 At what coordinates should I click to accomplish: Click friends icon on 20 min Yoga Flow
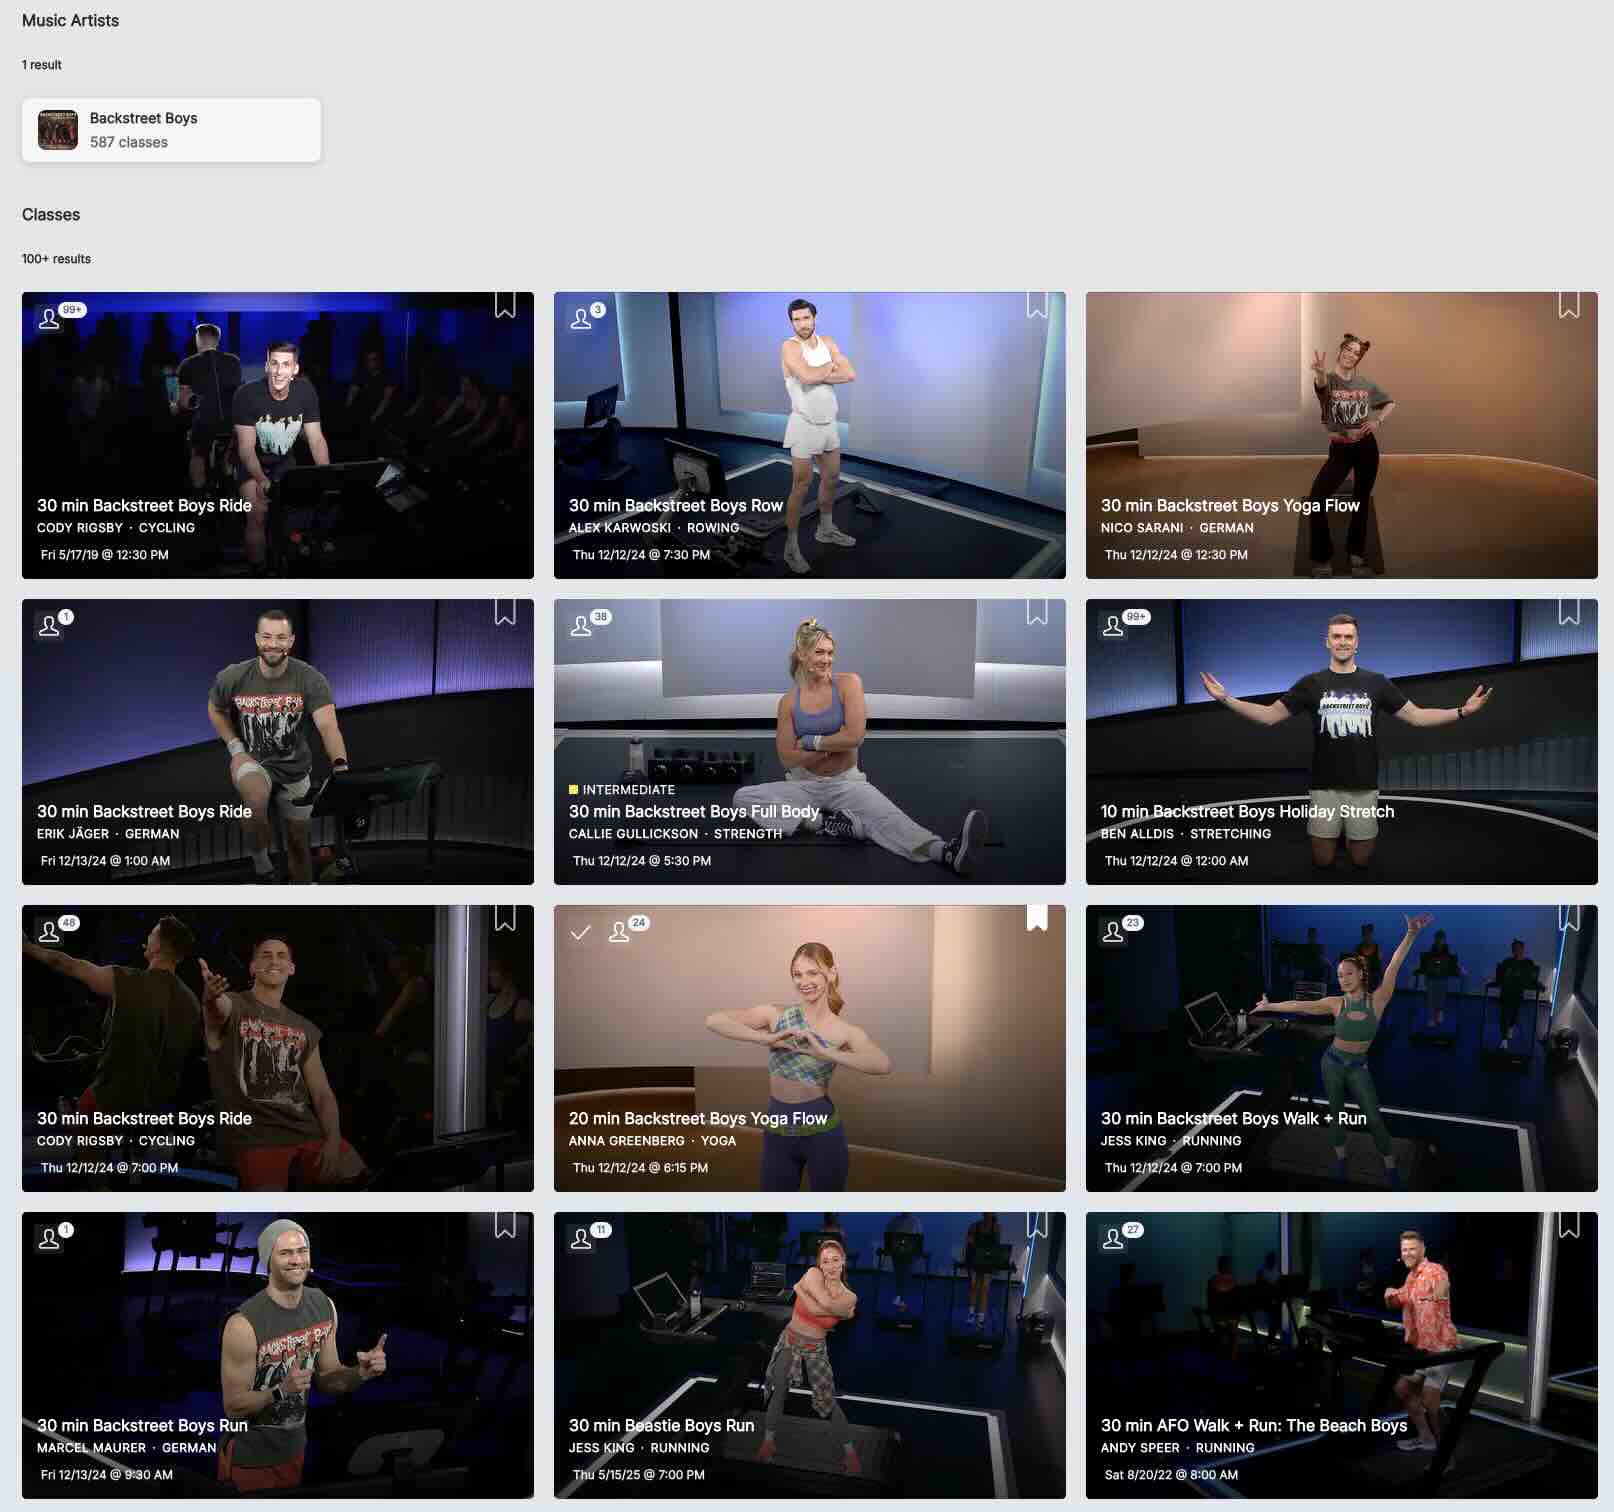click(x=619, y=932)
